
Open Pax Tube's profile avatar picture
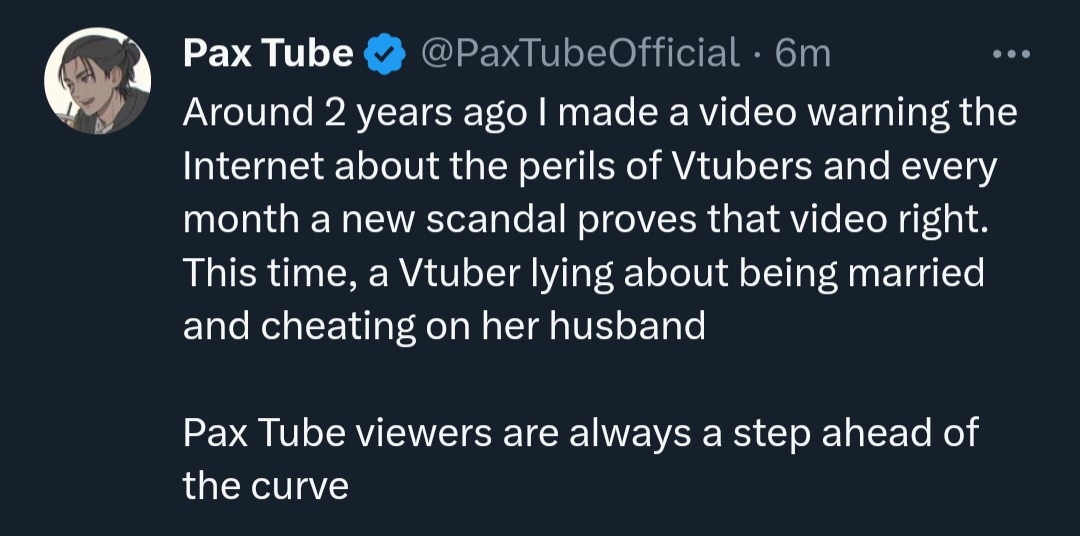click(x=98, y=82)
